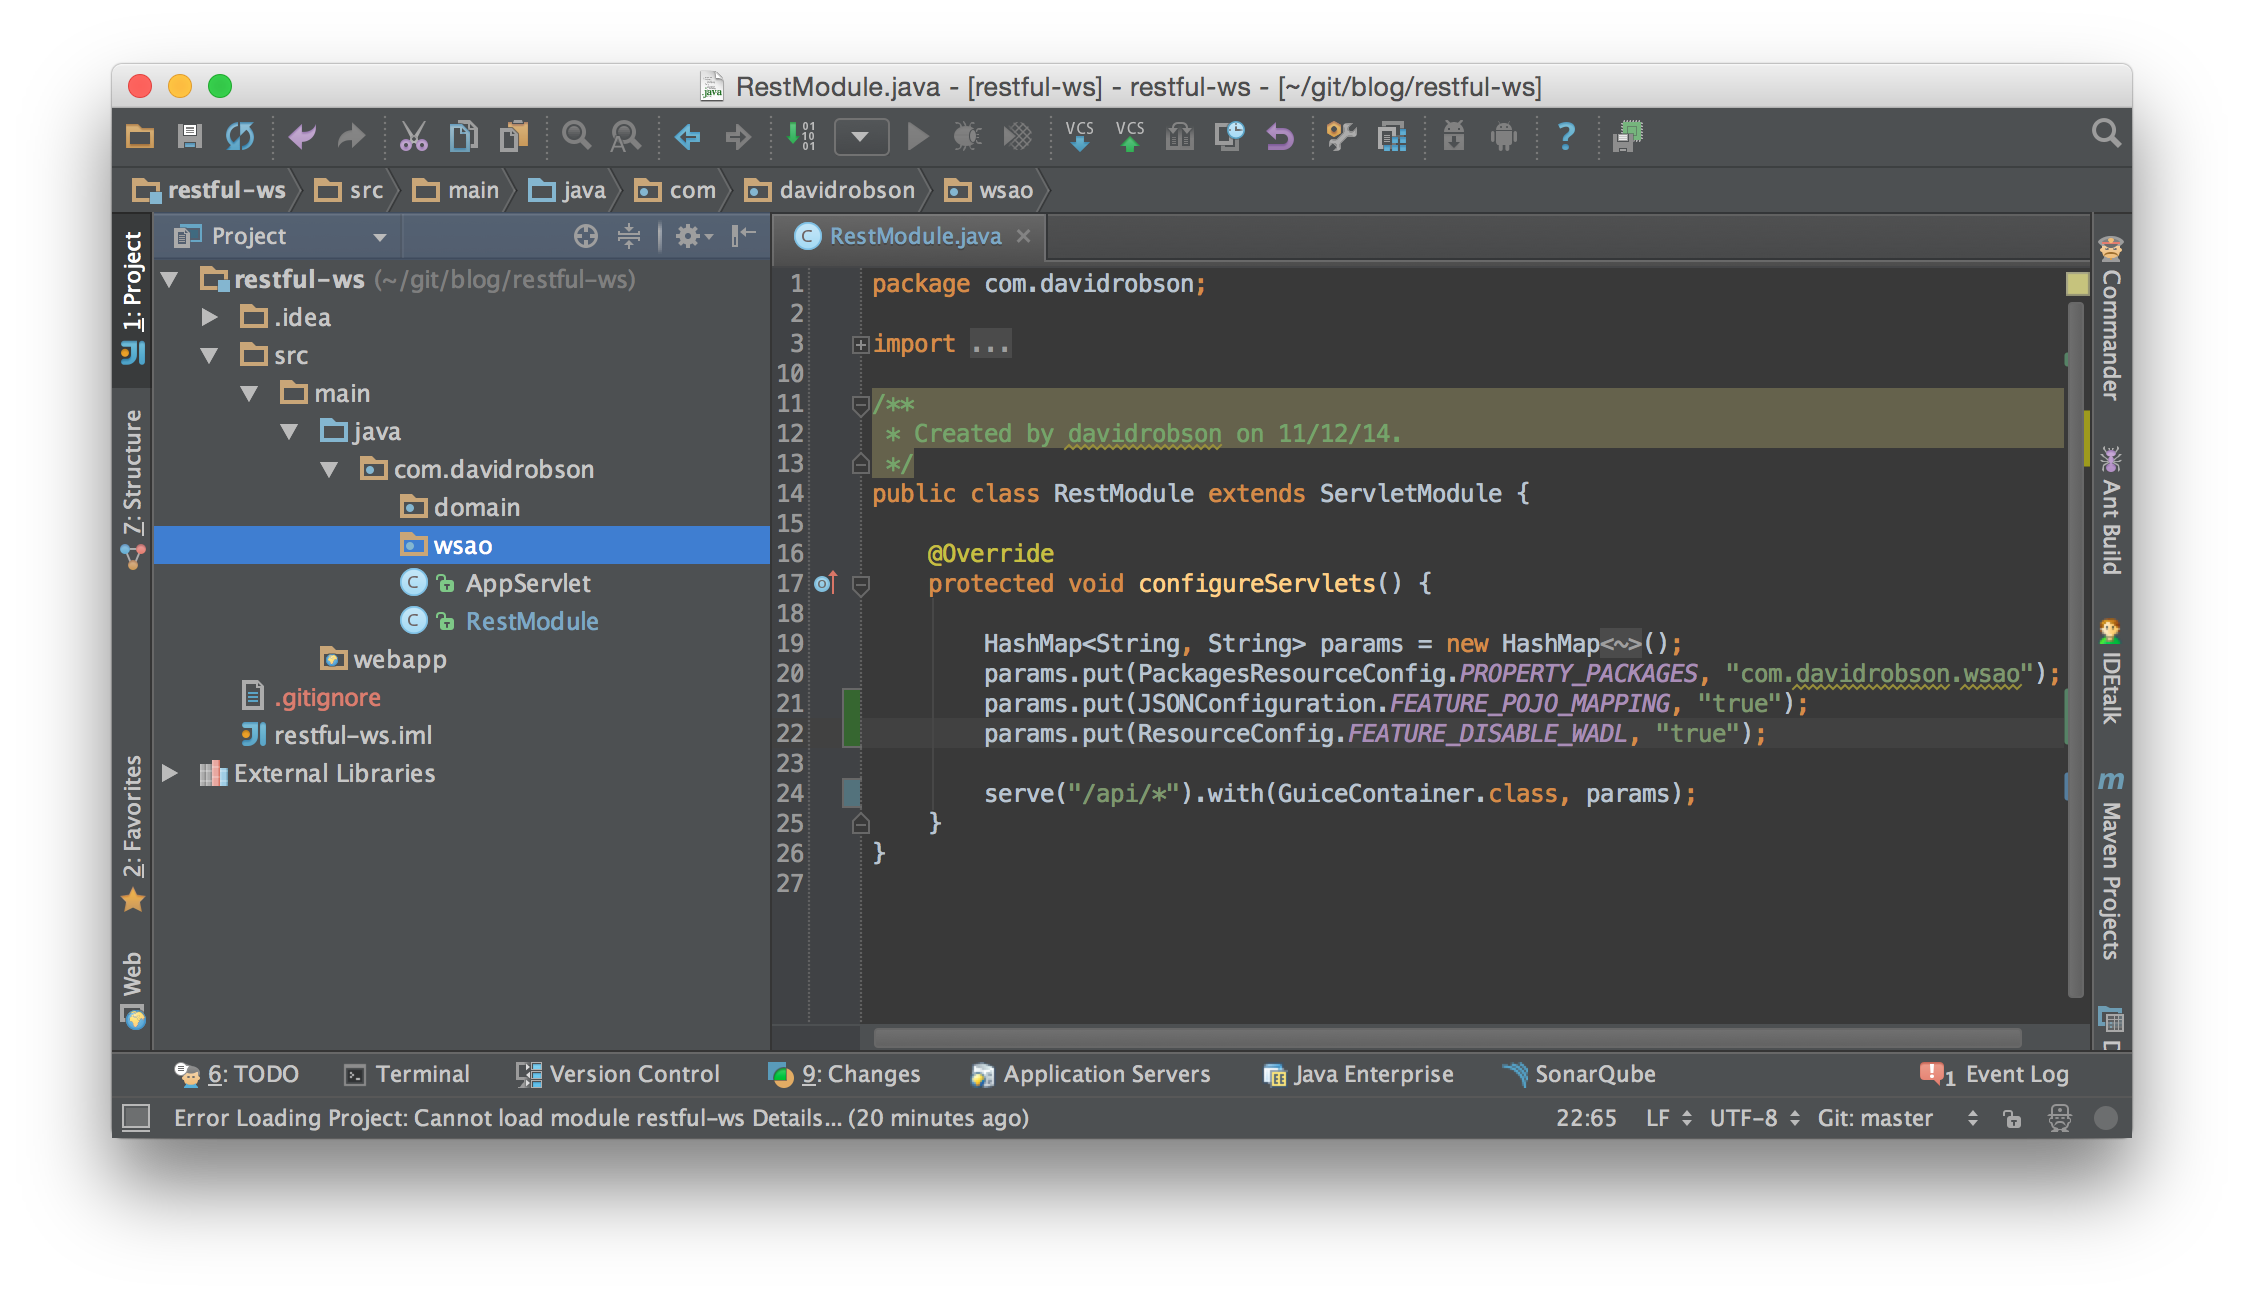
Task: Expand the folded import block
Action: click(x=860, y=344)
